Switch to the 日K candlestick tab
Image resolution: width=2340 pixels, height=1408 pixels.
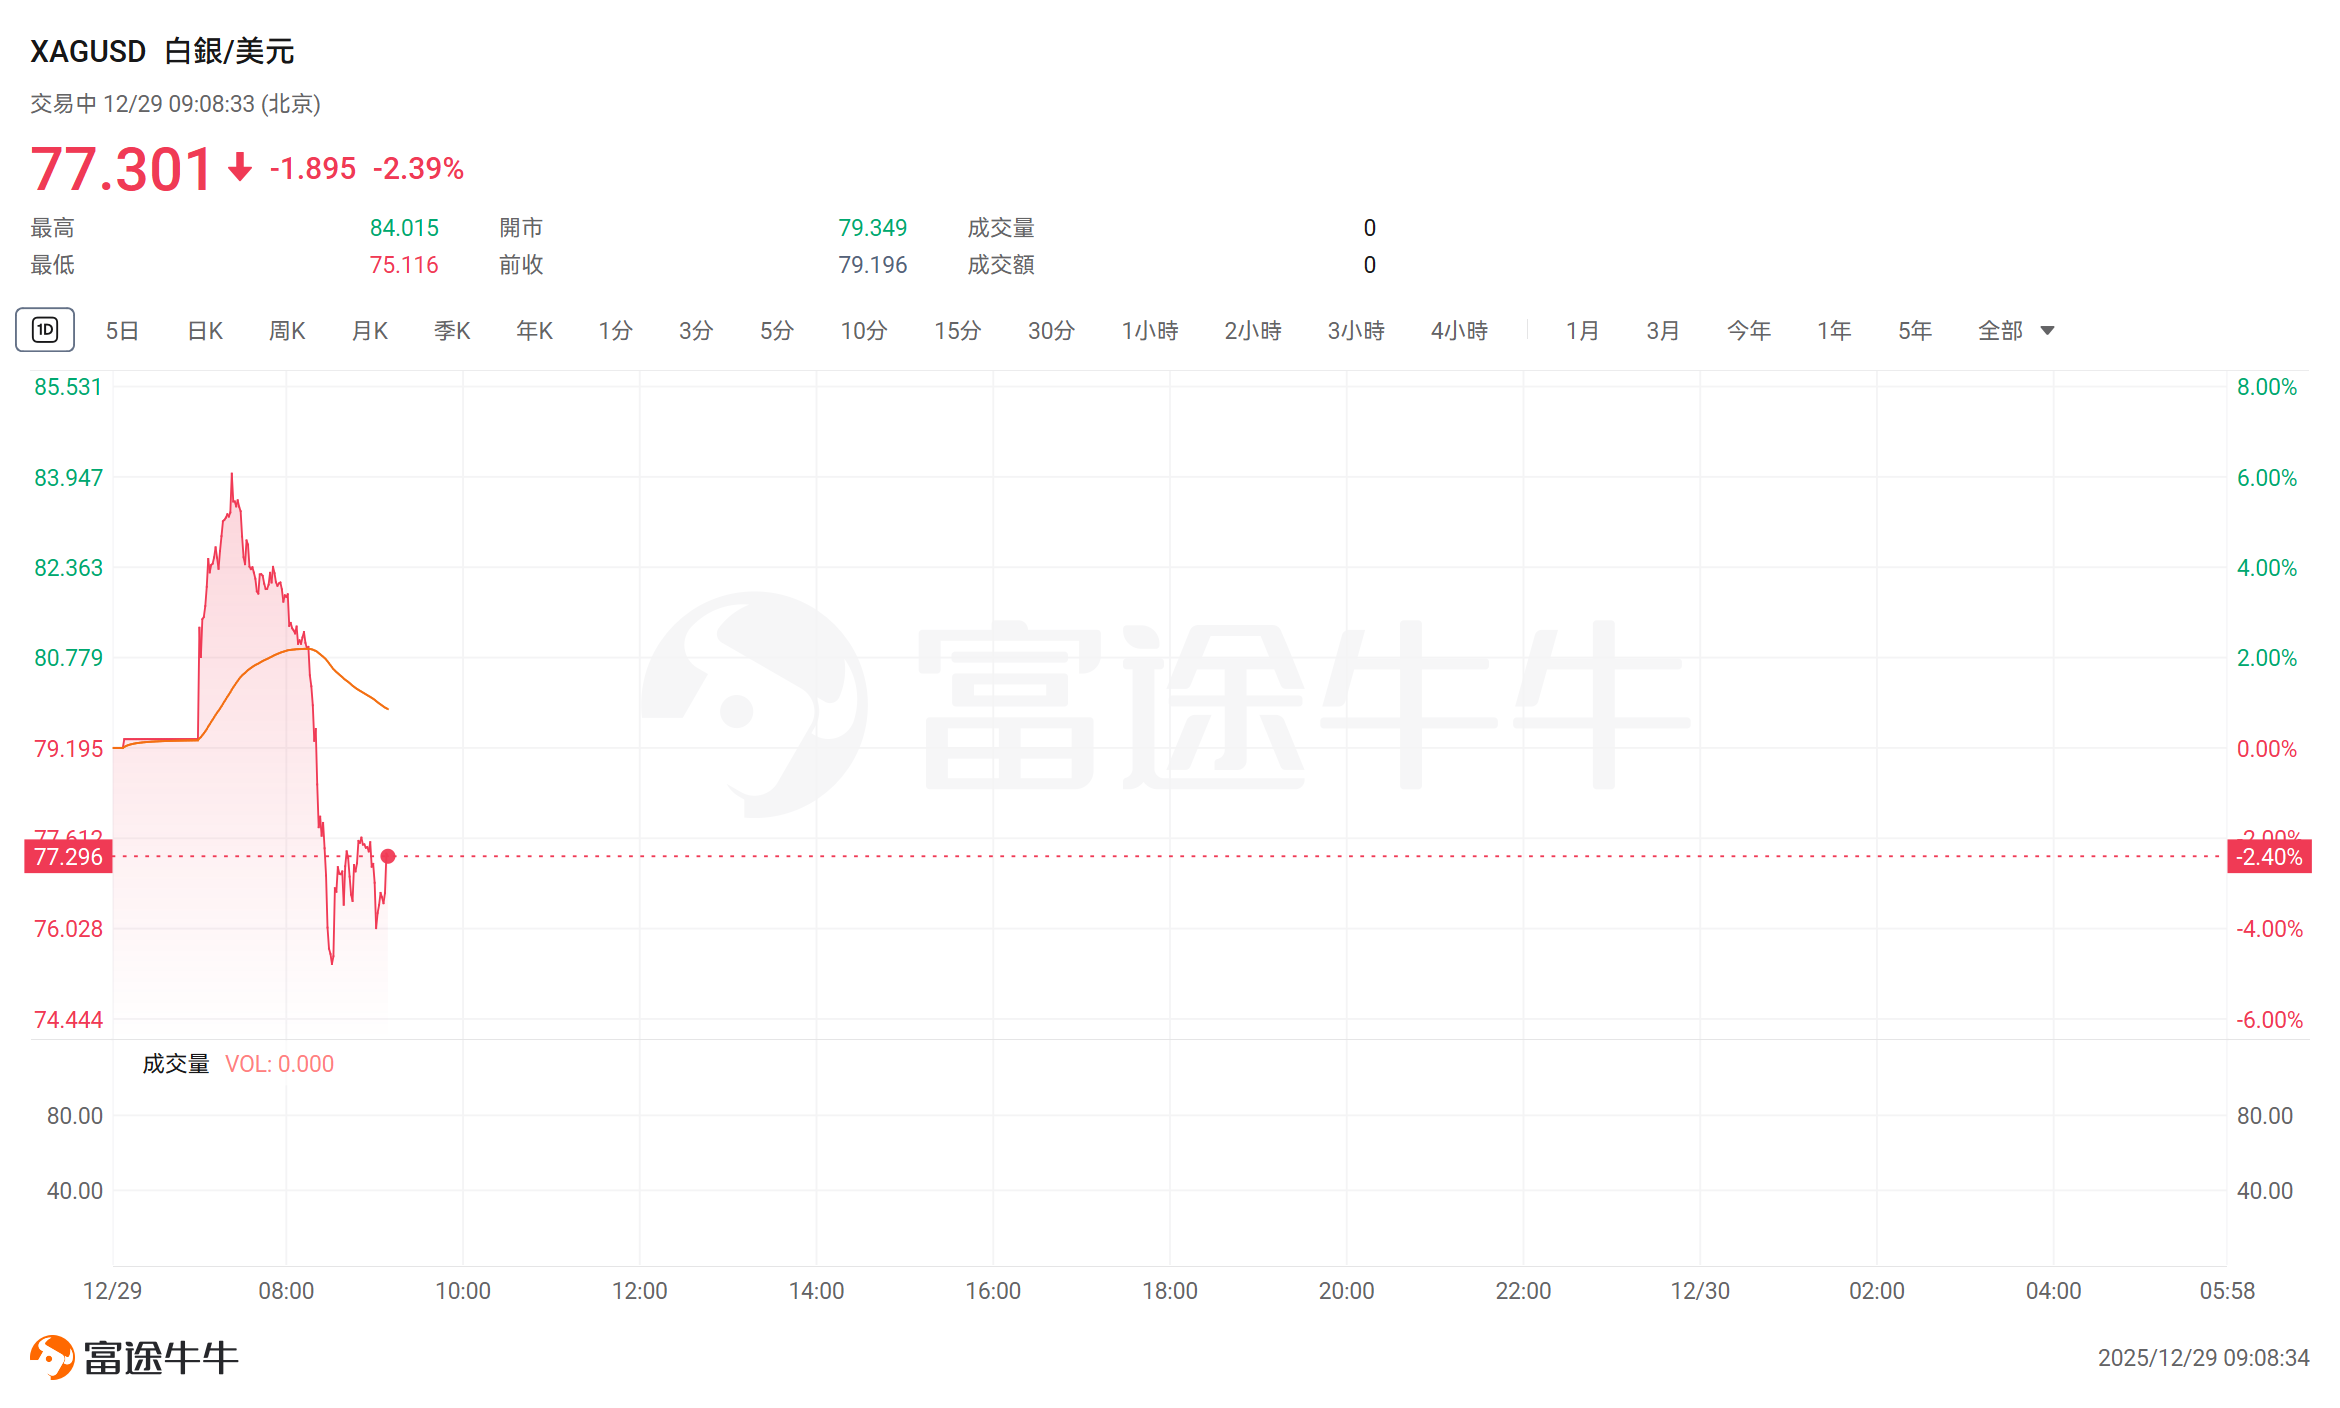(x=205, y=330)
